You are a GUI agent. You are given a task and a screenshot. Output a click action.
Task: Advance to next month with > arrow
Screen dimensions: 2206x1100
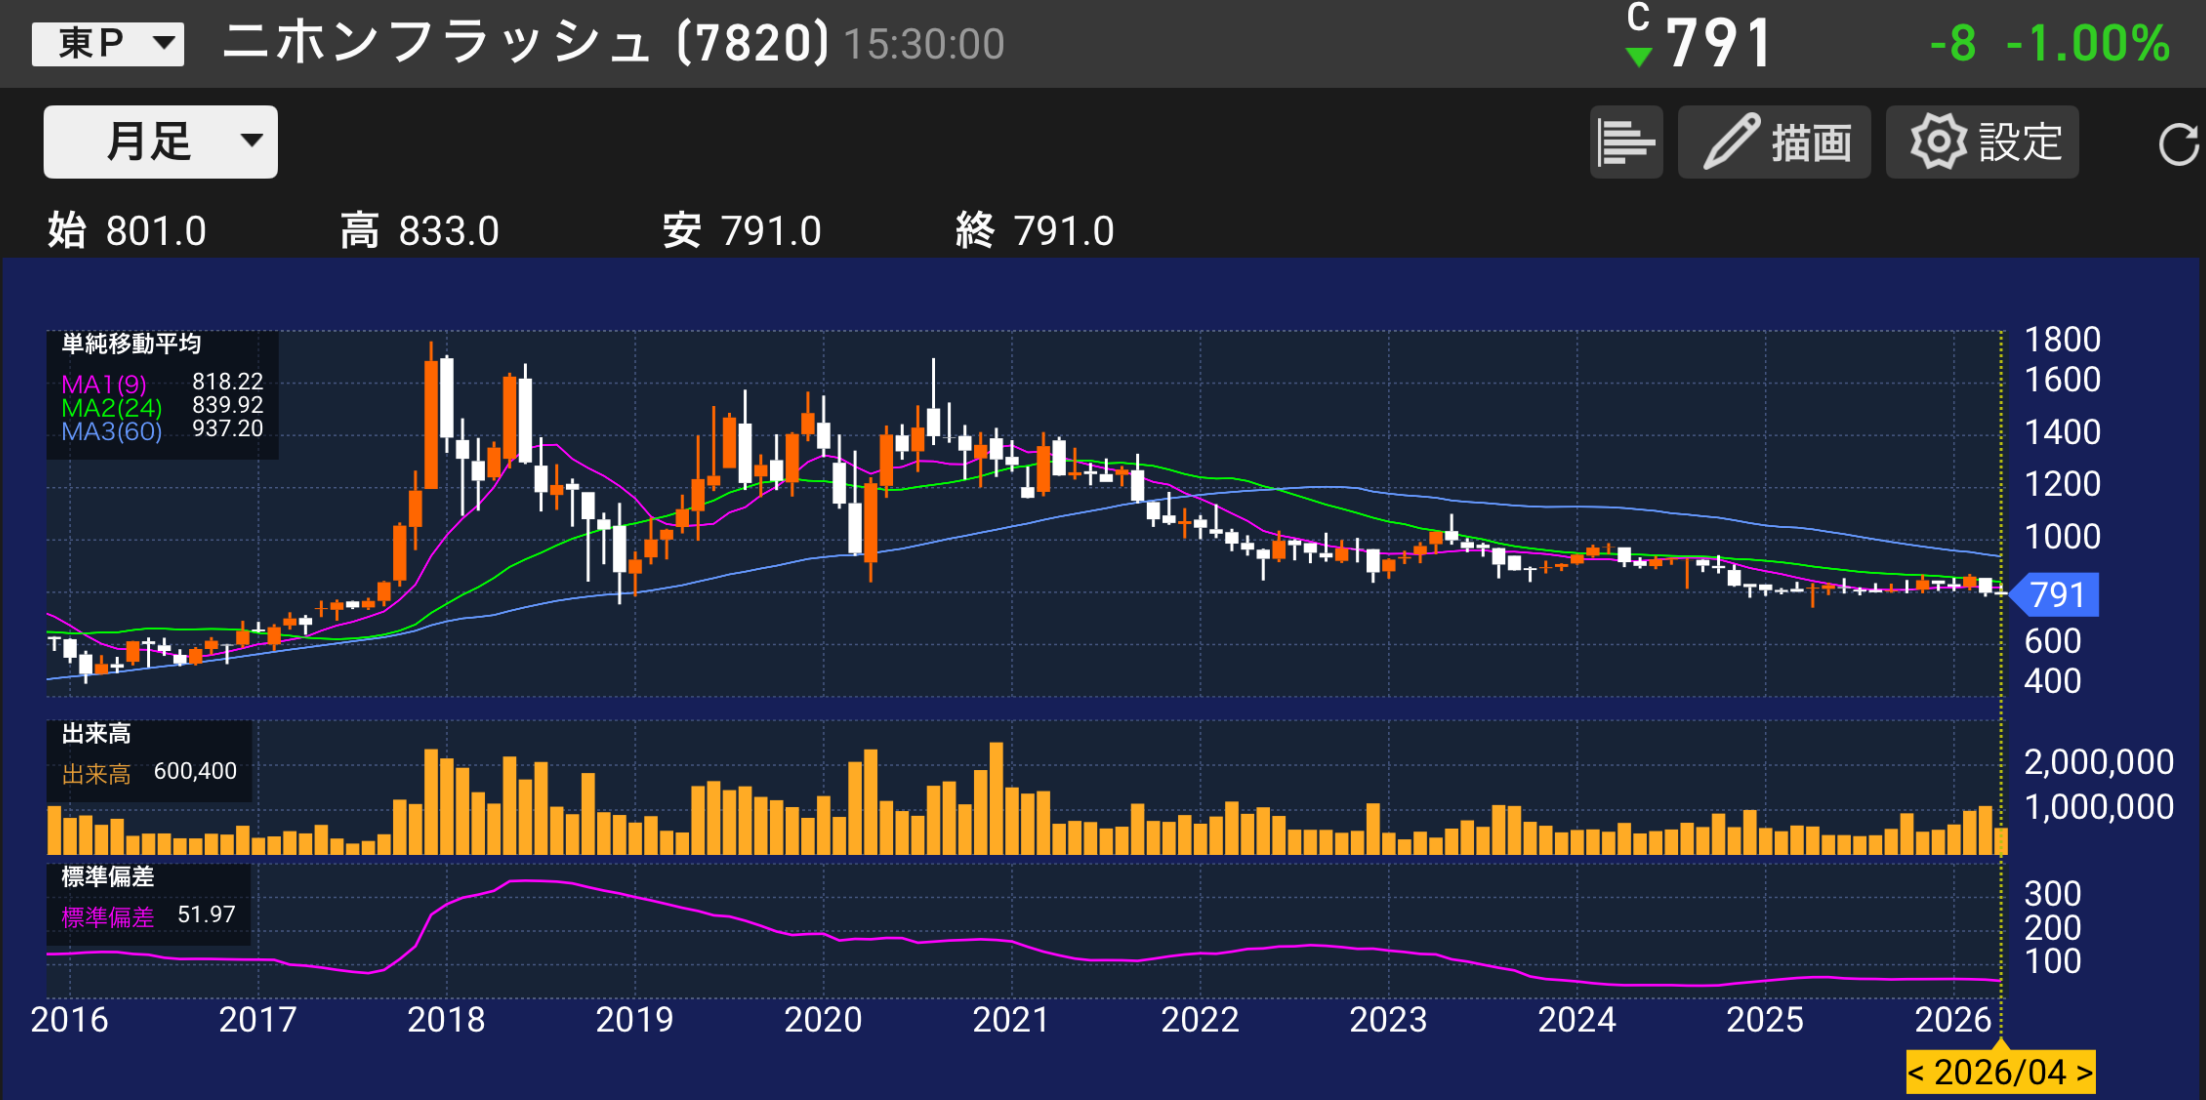[x=2084, y=1072]
